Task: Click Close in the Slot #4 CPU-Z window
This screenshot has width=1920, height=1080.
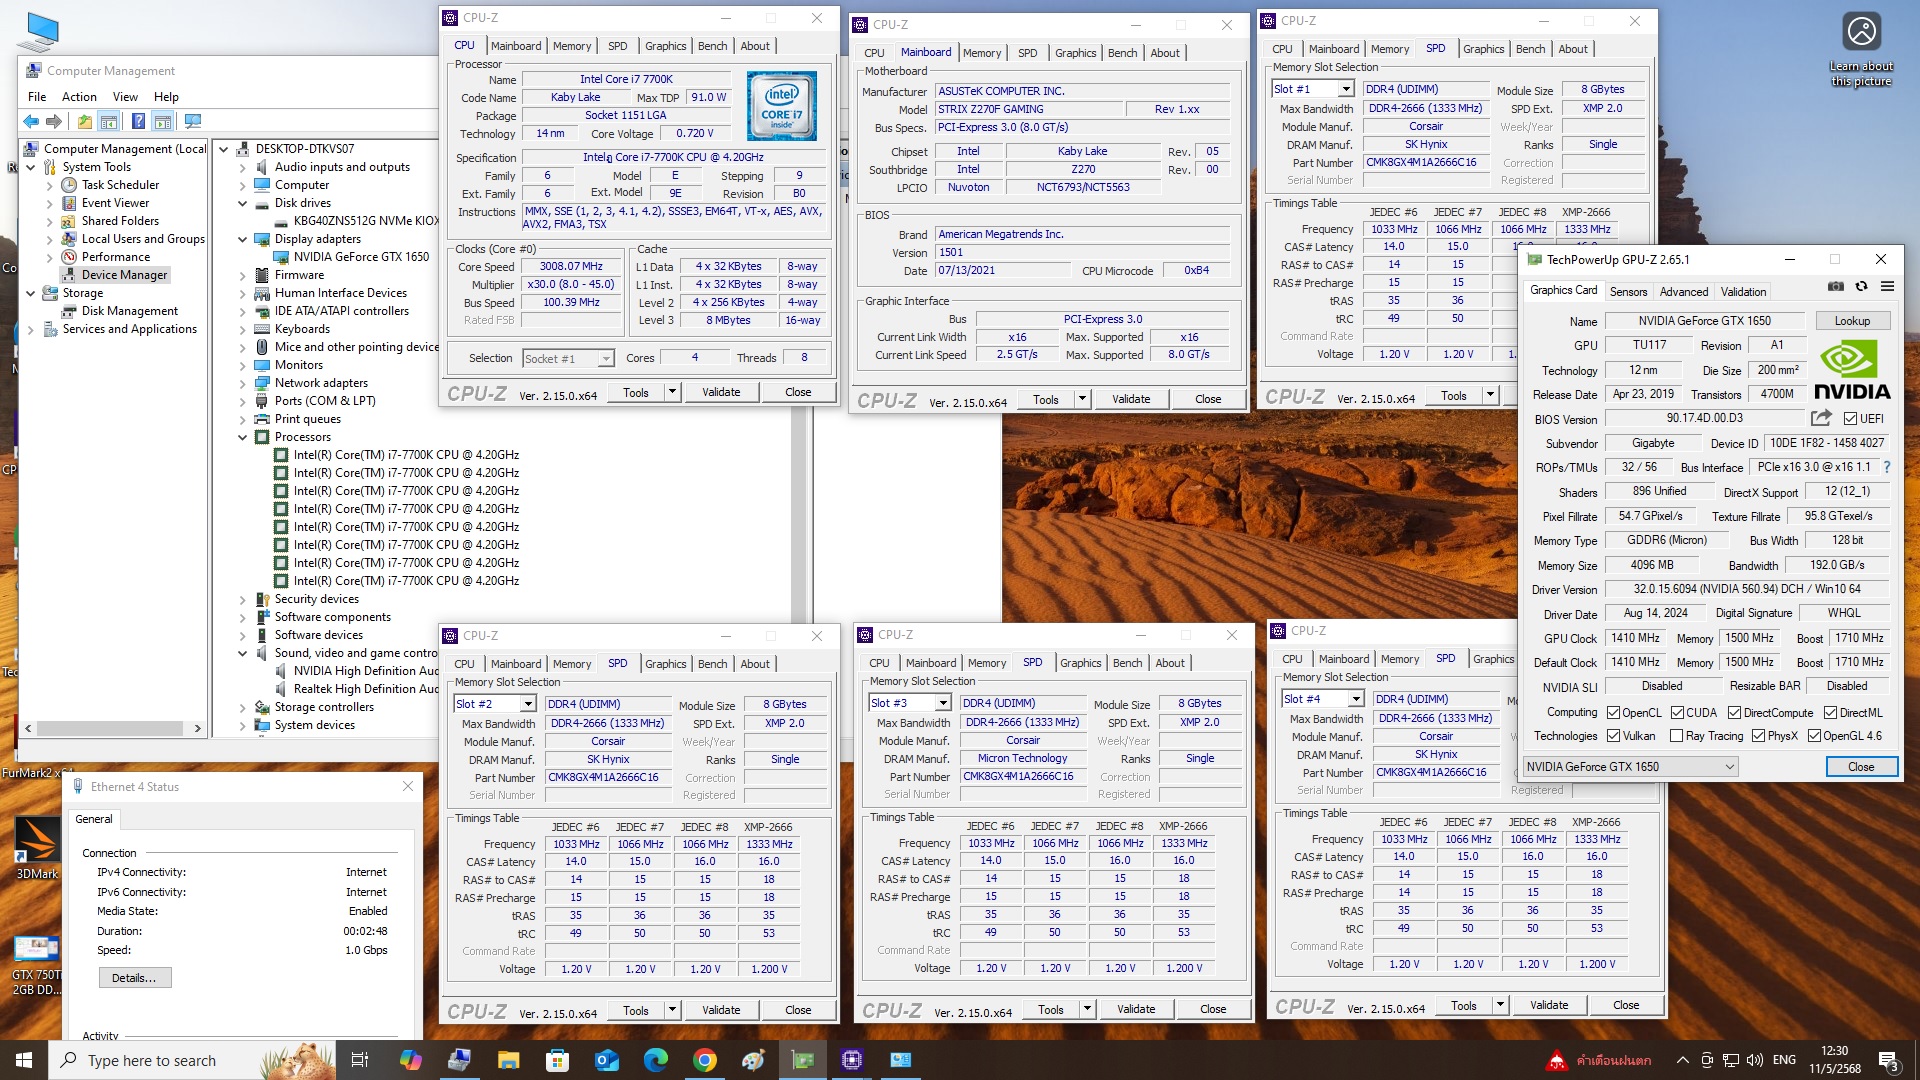Action: (1626, 1005)
